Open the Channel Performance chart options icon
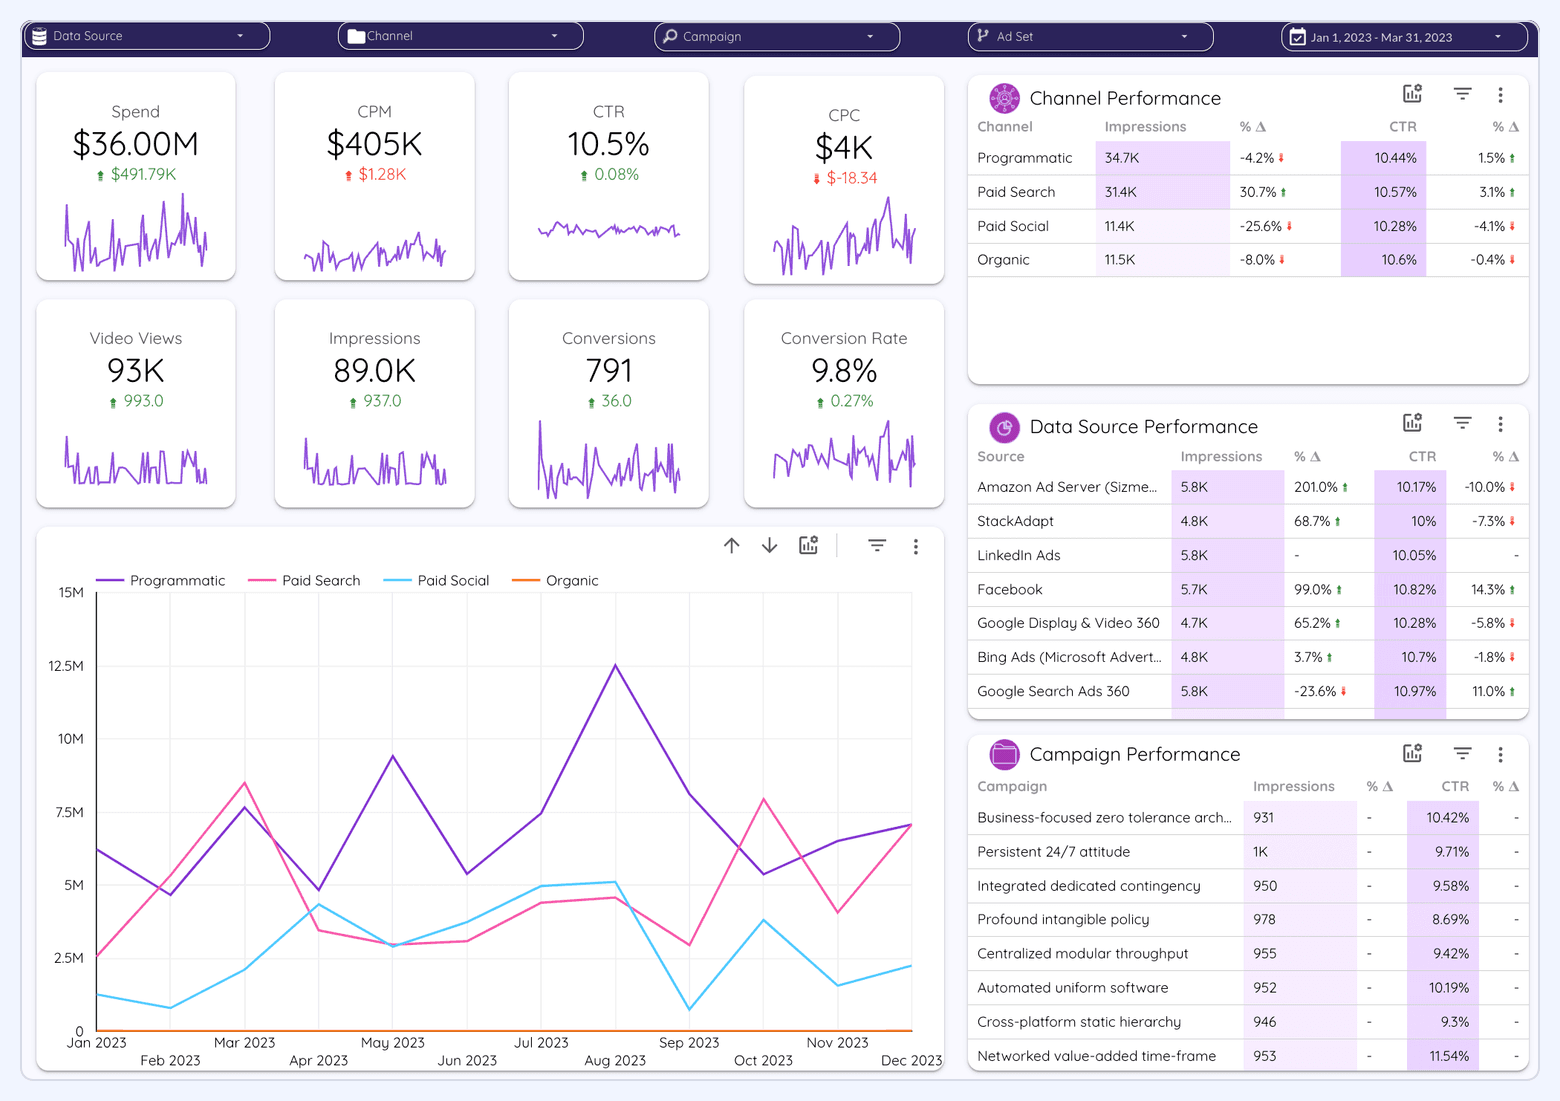The height and width of the screenshot is (1101, 1560). point(1412,93)
